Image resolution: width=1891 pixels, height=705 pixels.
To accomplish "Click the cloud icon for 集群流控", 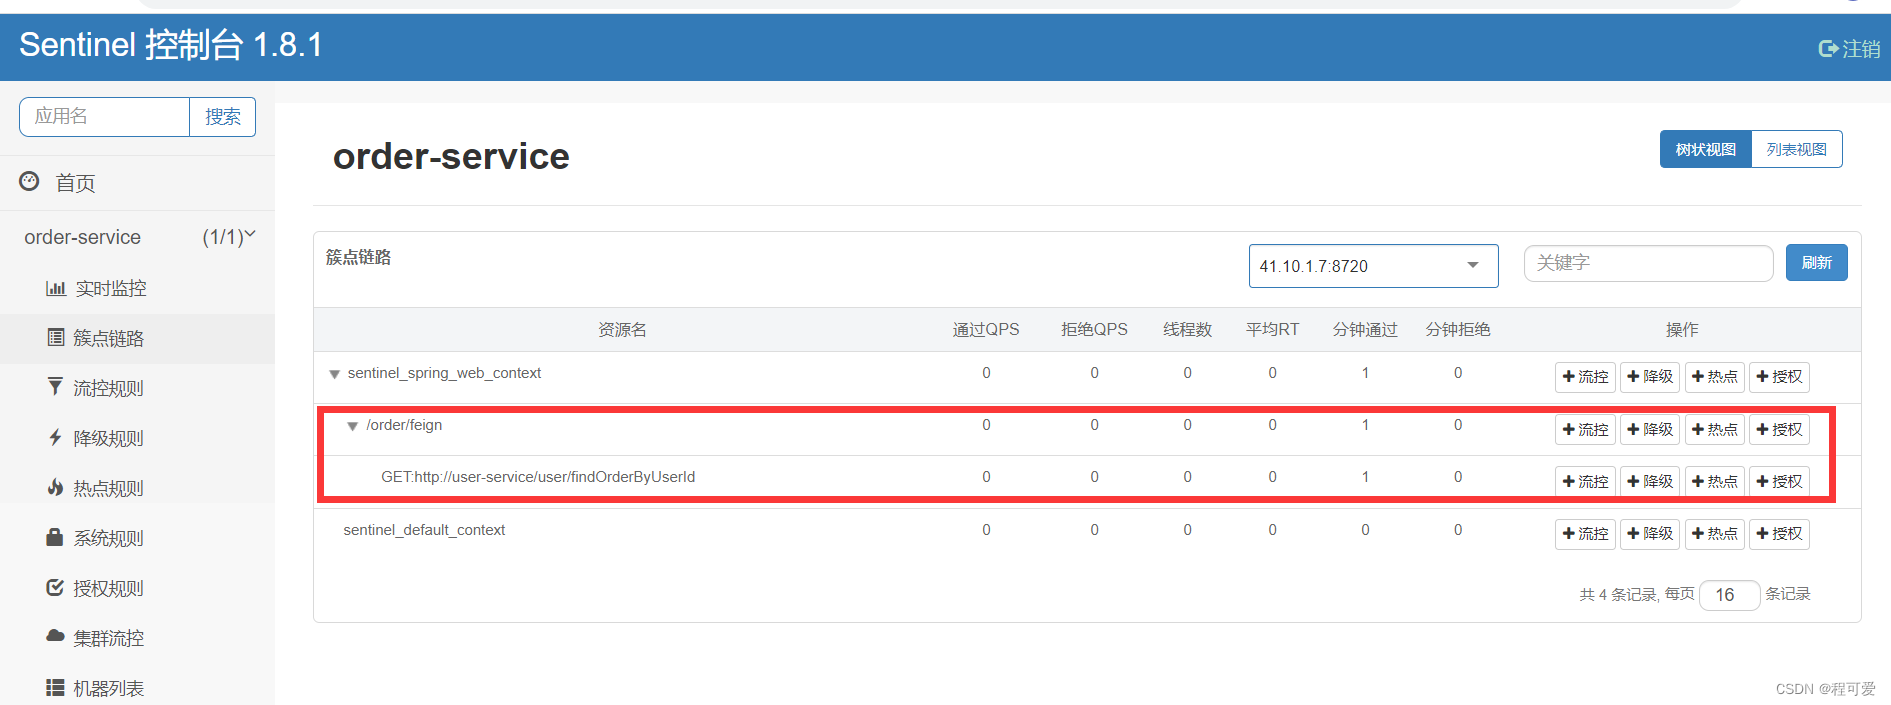I will coord(55,636).
